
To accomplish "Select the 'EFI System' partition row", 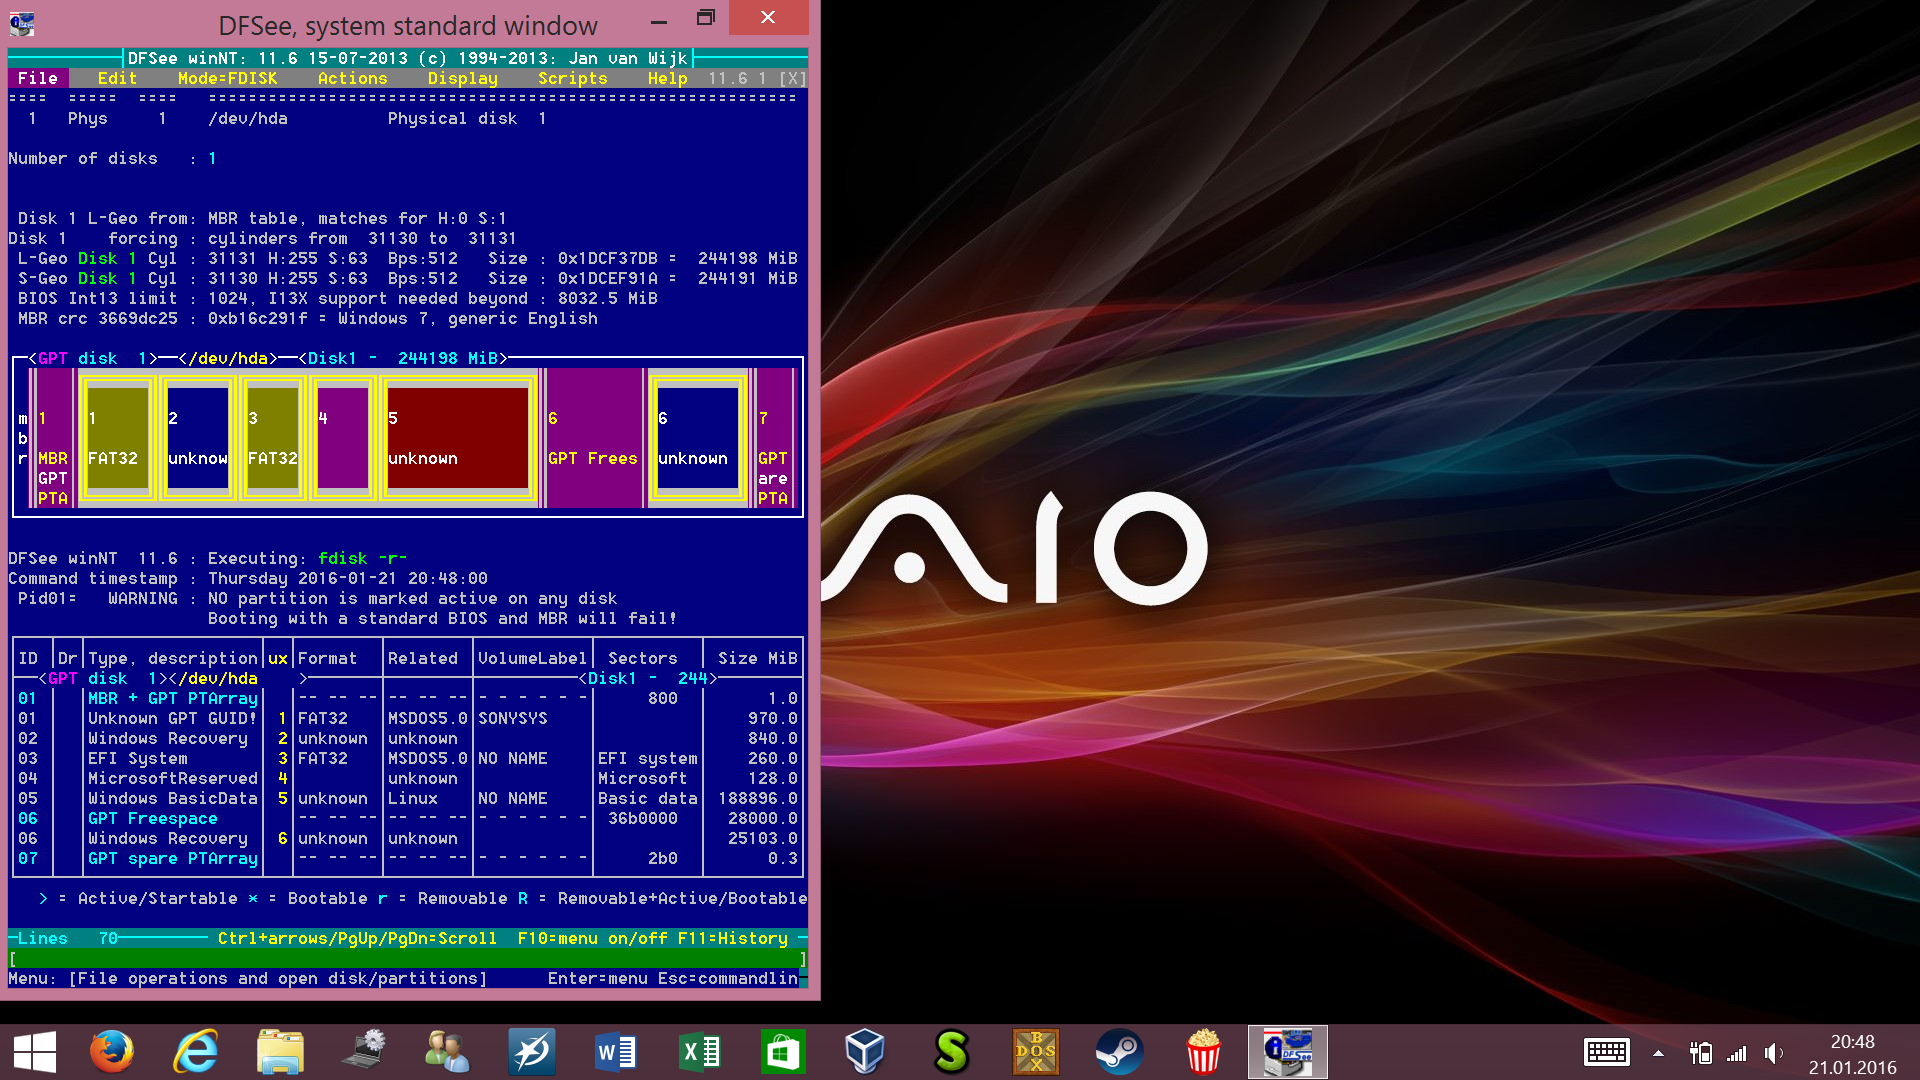I will 407,758.
